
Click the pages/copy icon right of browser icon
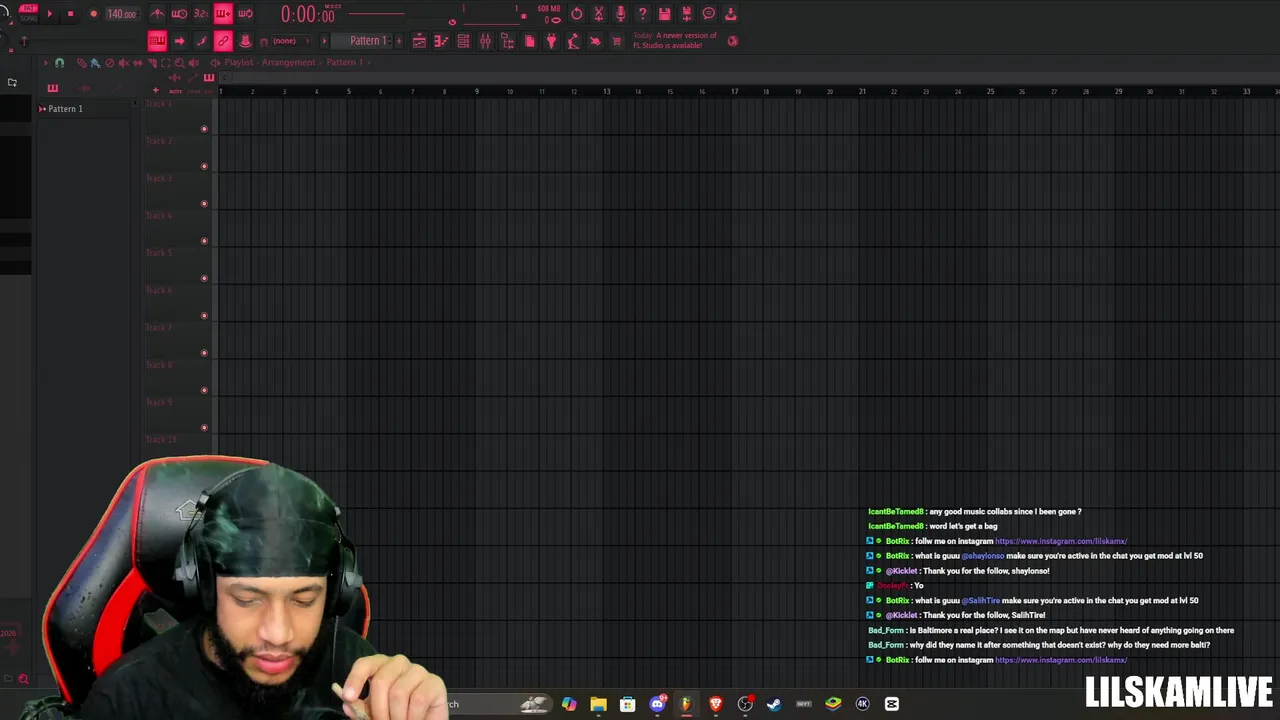pyautogui.click(x=529, y=41)
